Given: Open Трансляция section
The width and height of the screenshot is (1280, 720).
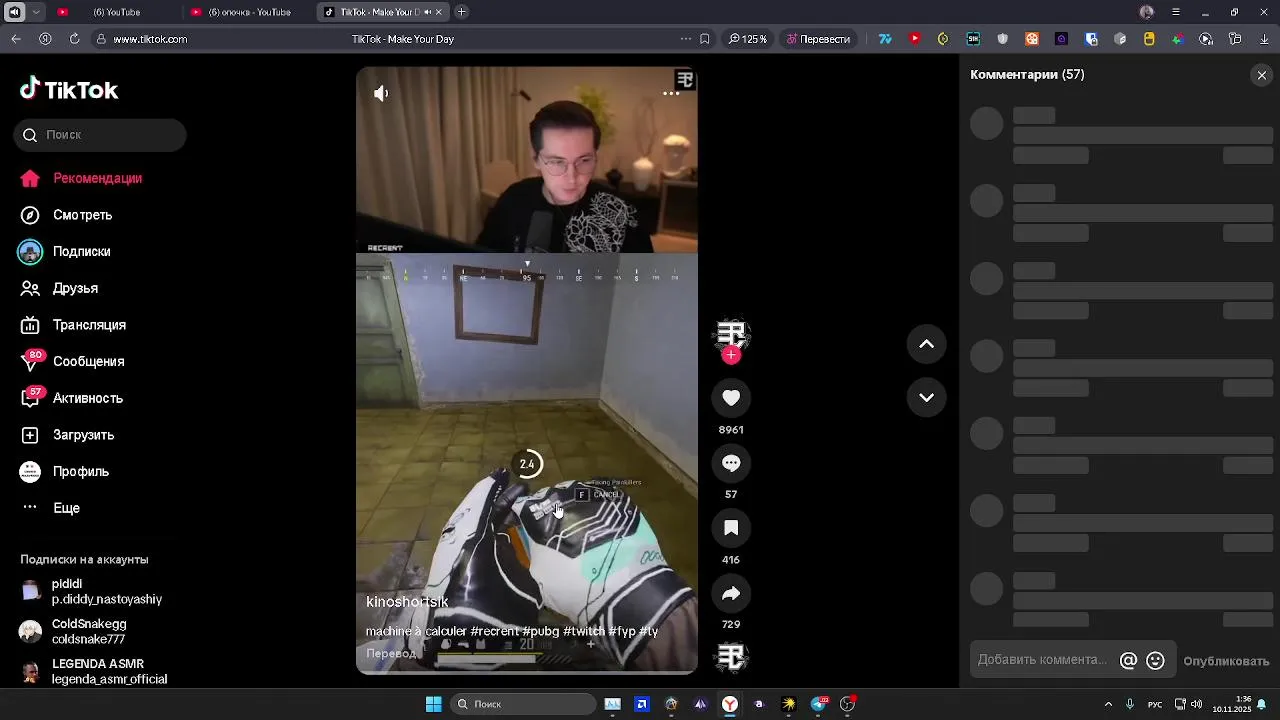Looking at the screenshot, I should point(73,325).
